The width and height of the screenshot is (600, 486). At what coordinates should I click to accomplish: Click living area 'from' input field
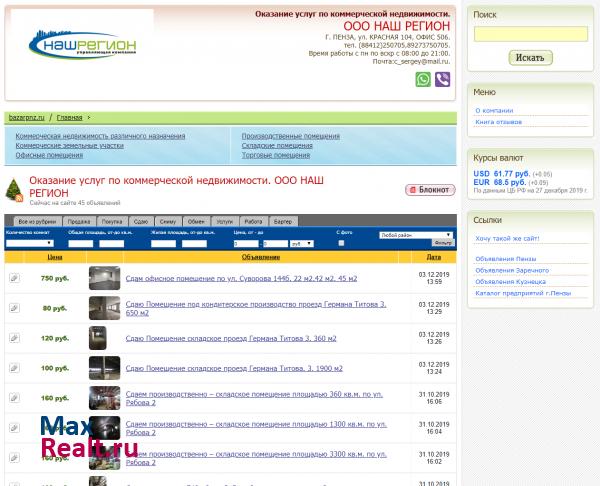pyautogui.click(x=163, y=244)
